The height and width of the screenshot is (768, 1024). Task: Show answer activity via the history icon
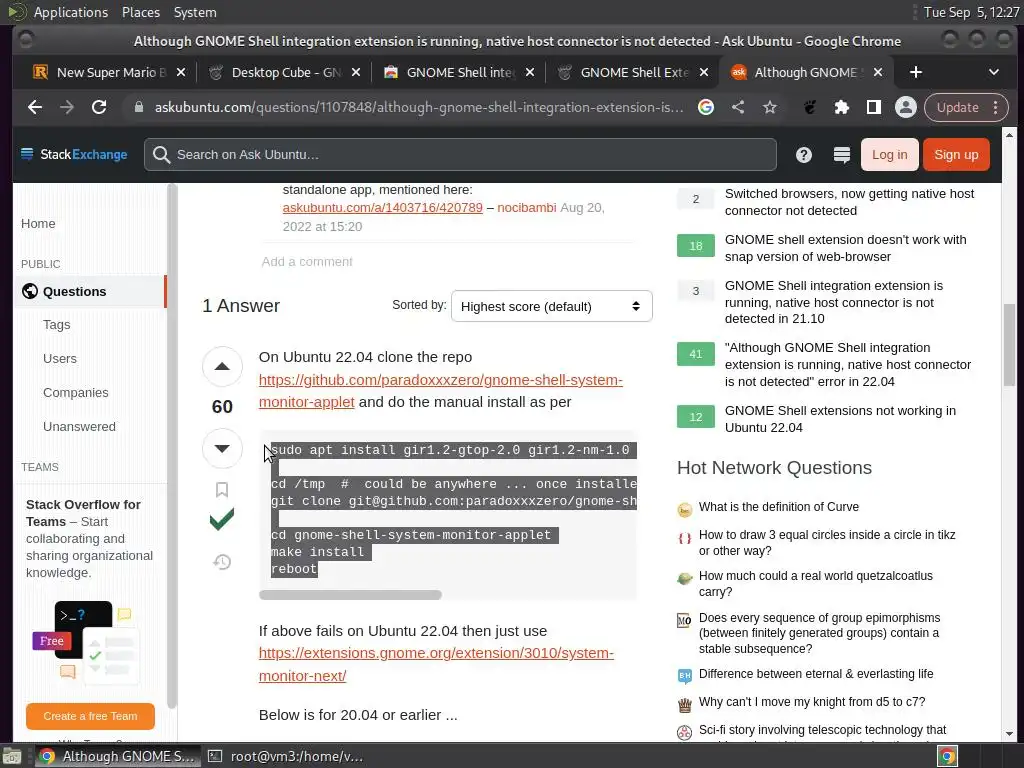coord(222,562)
